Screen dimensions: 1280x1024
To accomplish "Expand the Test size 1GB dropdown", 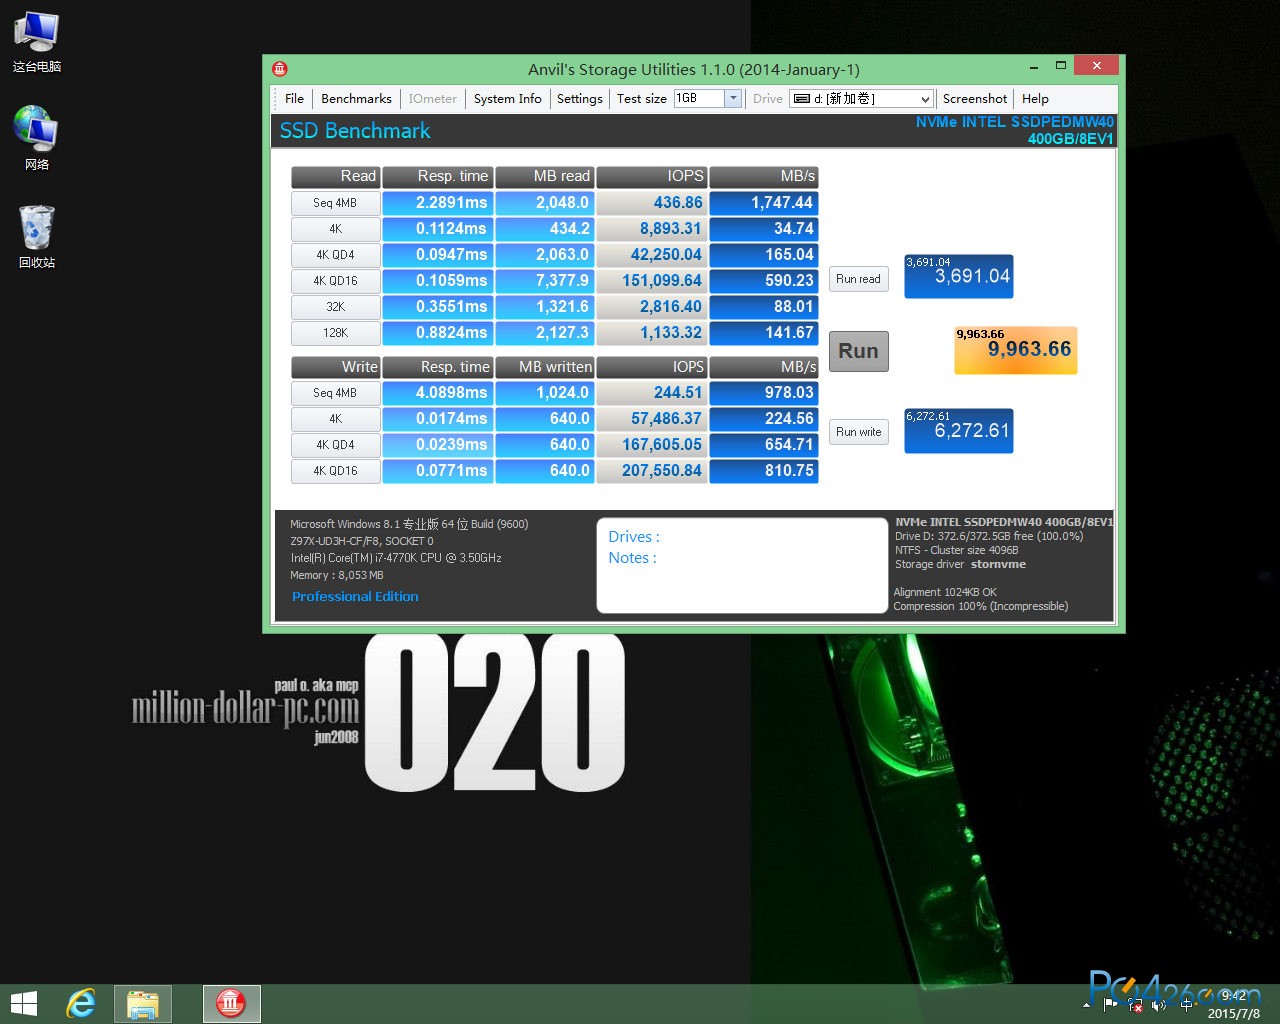I will pos(733,98).
